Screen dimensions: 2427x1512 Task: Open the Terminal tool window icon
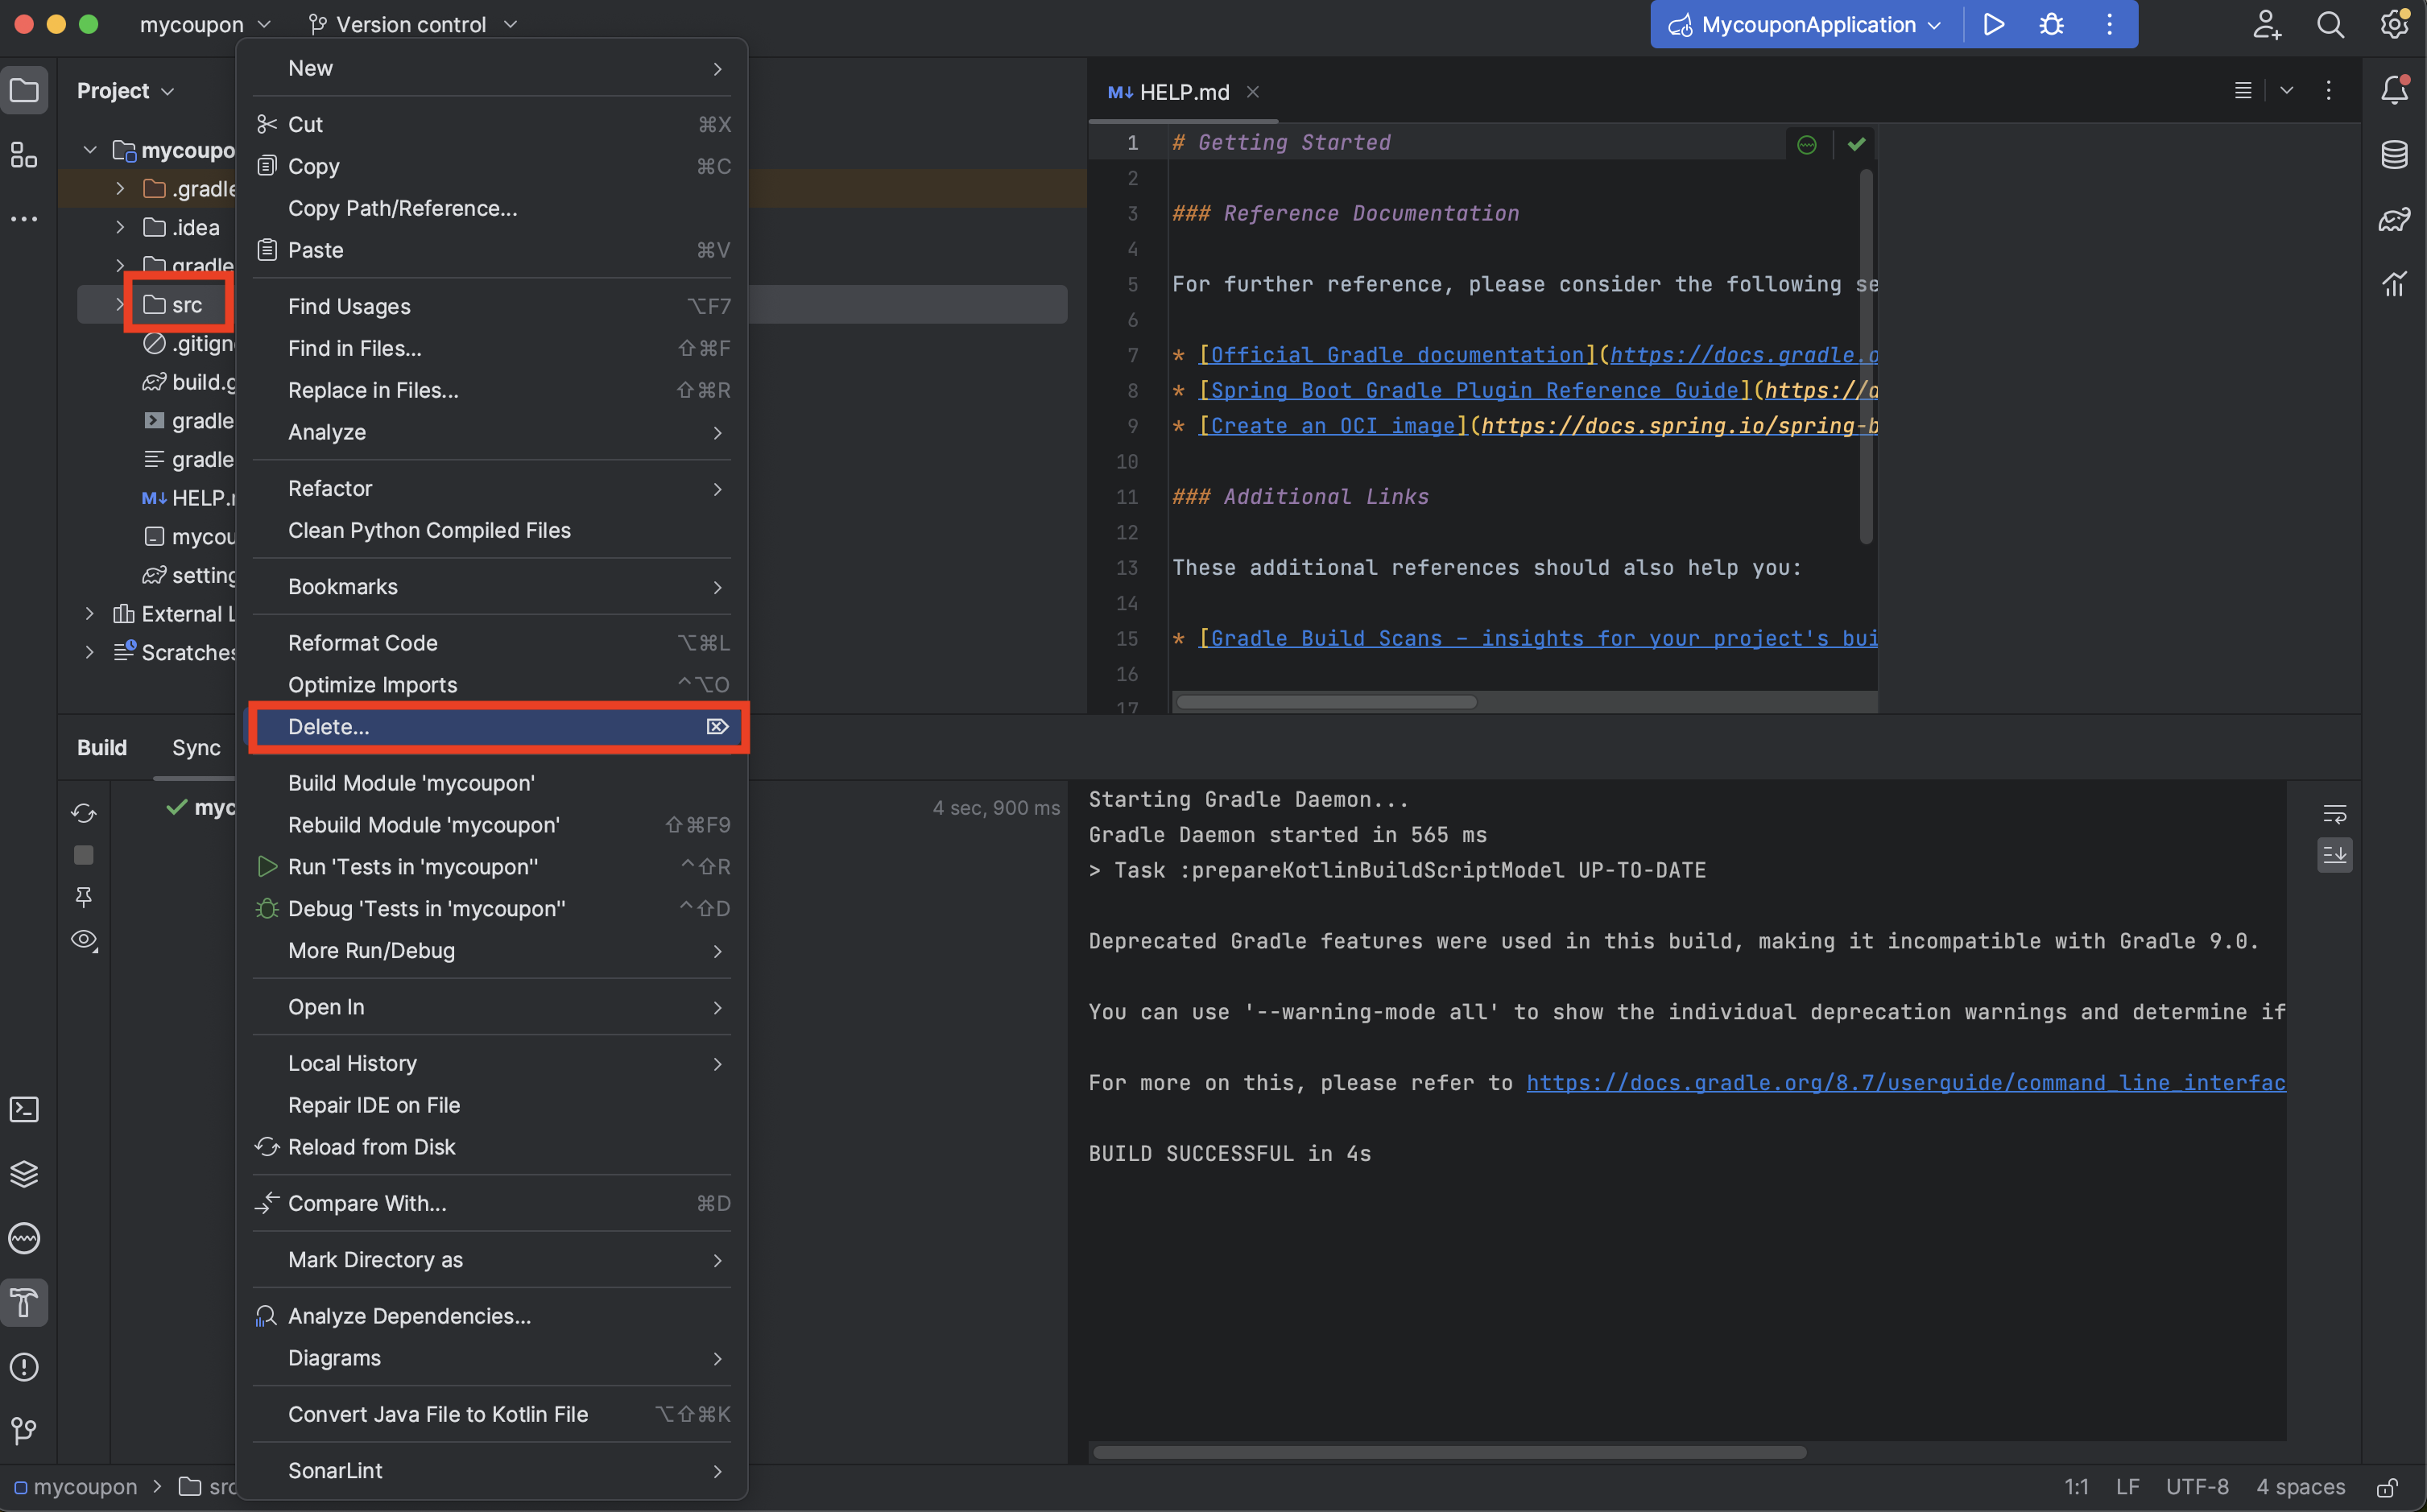click(24, 1109)
